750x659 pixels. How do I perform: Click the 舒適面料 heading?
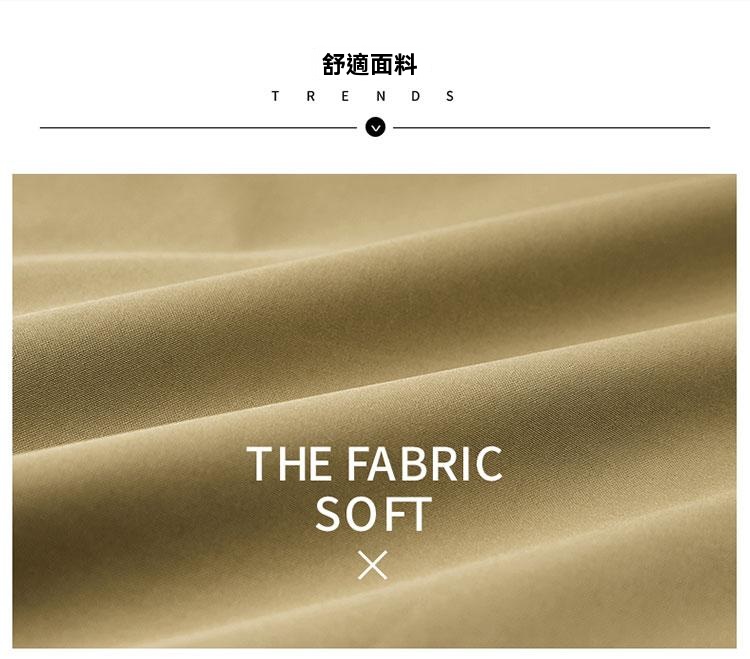(370, 65)
